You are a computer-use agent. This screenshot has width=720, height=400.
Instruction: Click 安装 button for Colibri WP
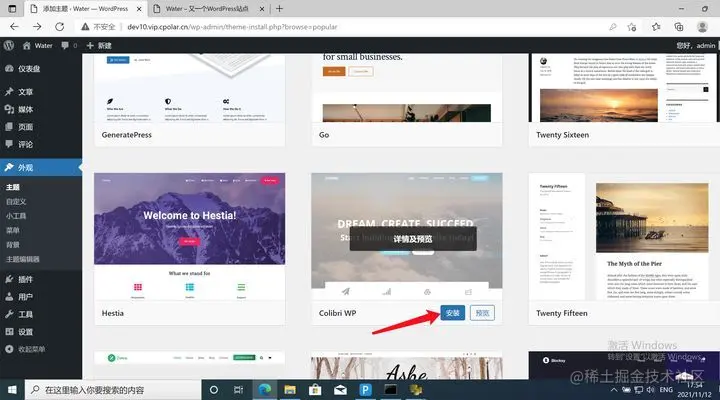(452, 313)
